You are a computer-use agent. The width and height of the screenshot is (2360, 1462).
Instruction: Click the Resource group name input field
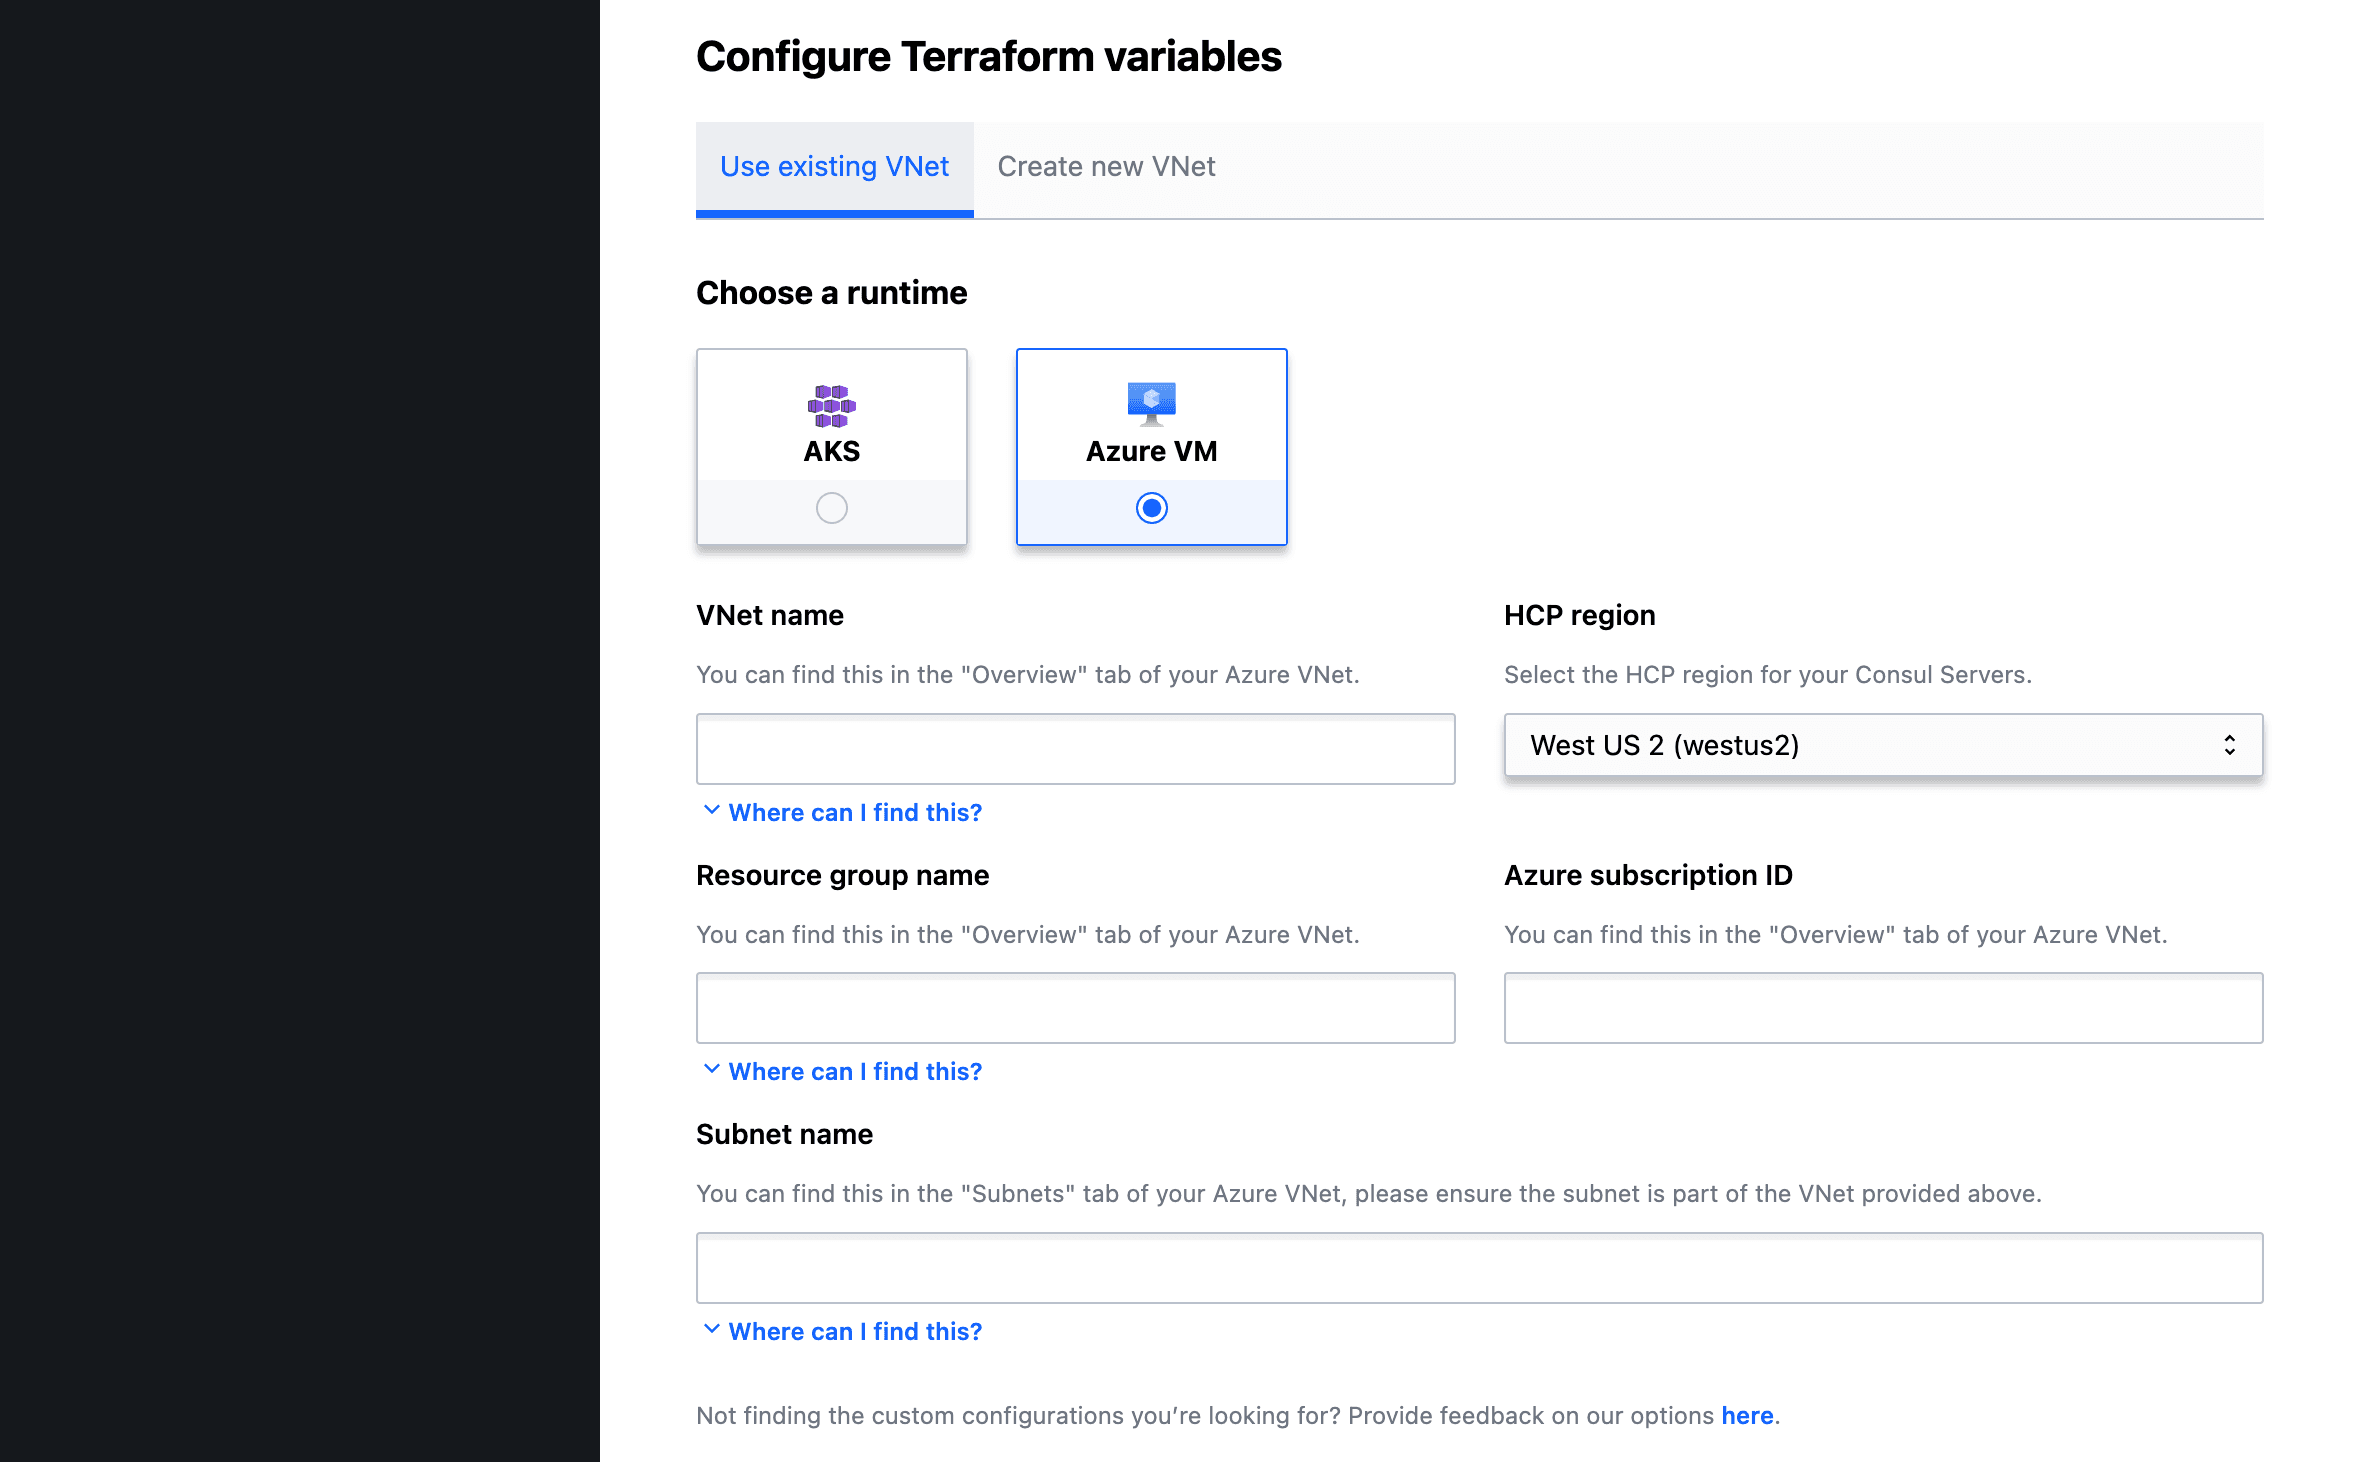pyautogui.click(x=1074, y=1007)
